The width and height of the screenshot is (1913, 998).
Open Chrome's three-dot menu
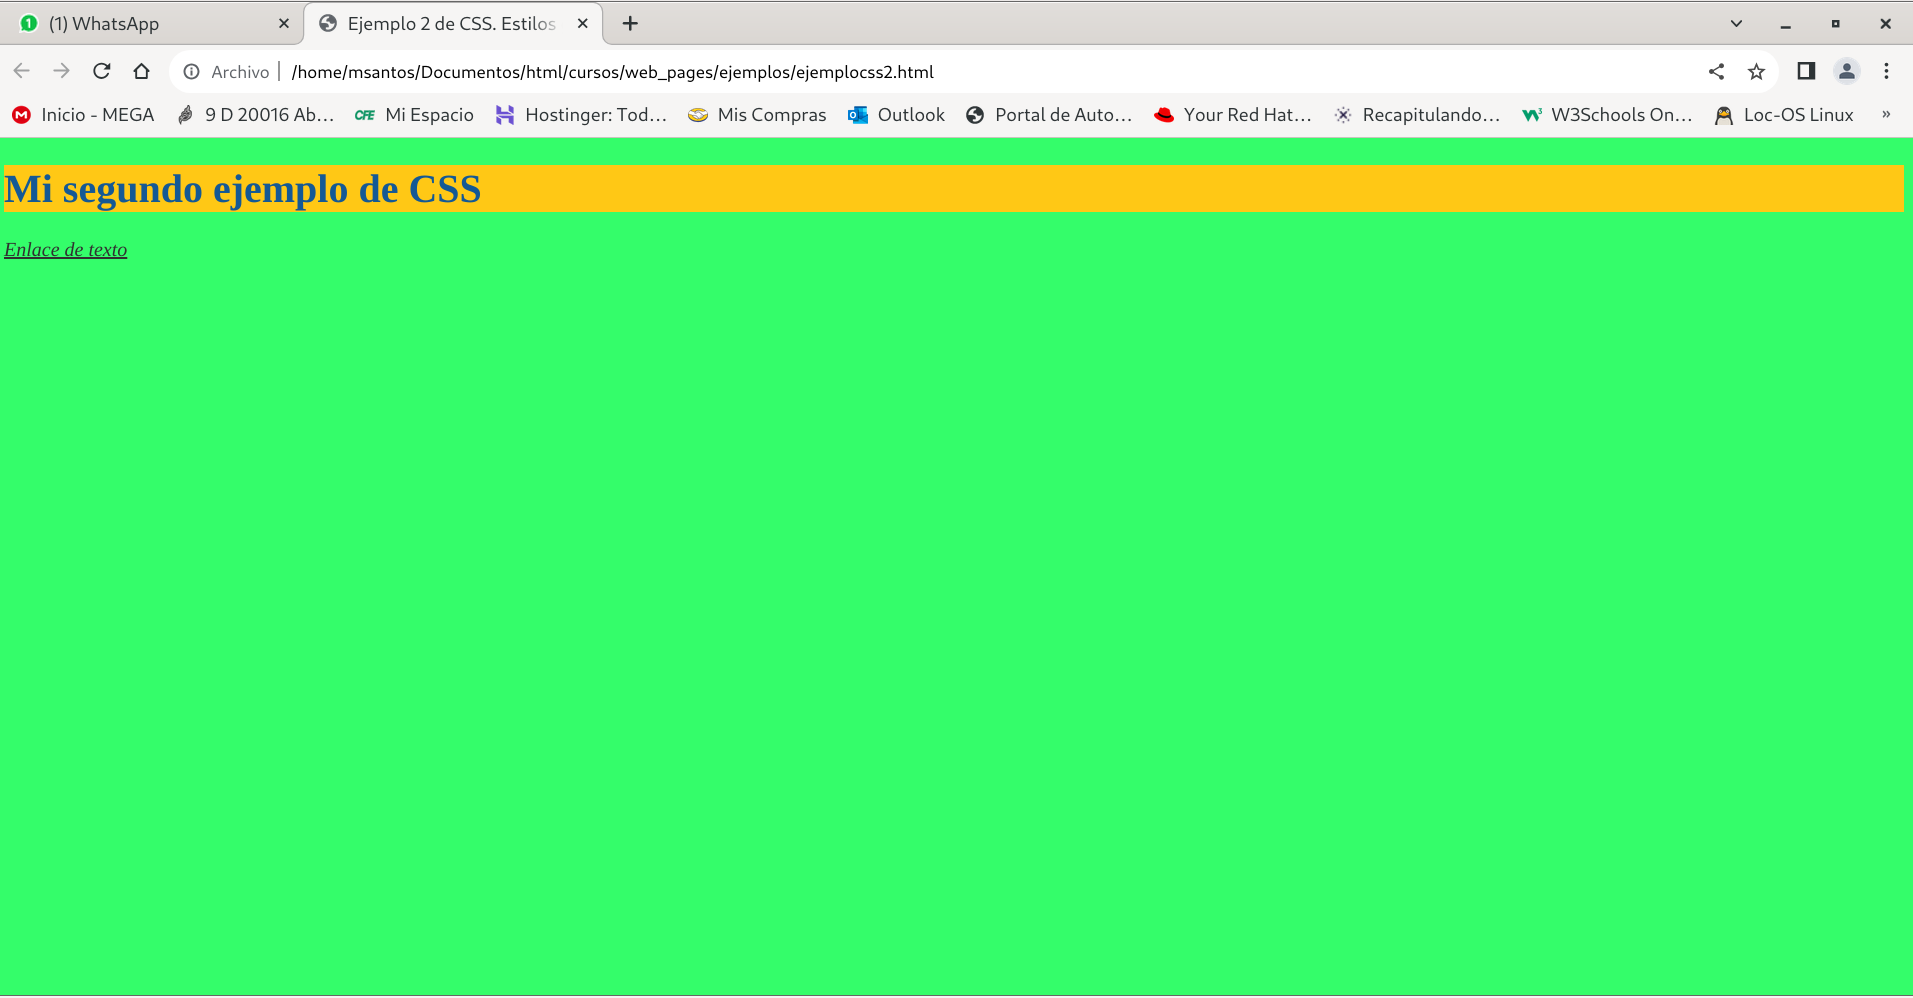coord(1886,71)
